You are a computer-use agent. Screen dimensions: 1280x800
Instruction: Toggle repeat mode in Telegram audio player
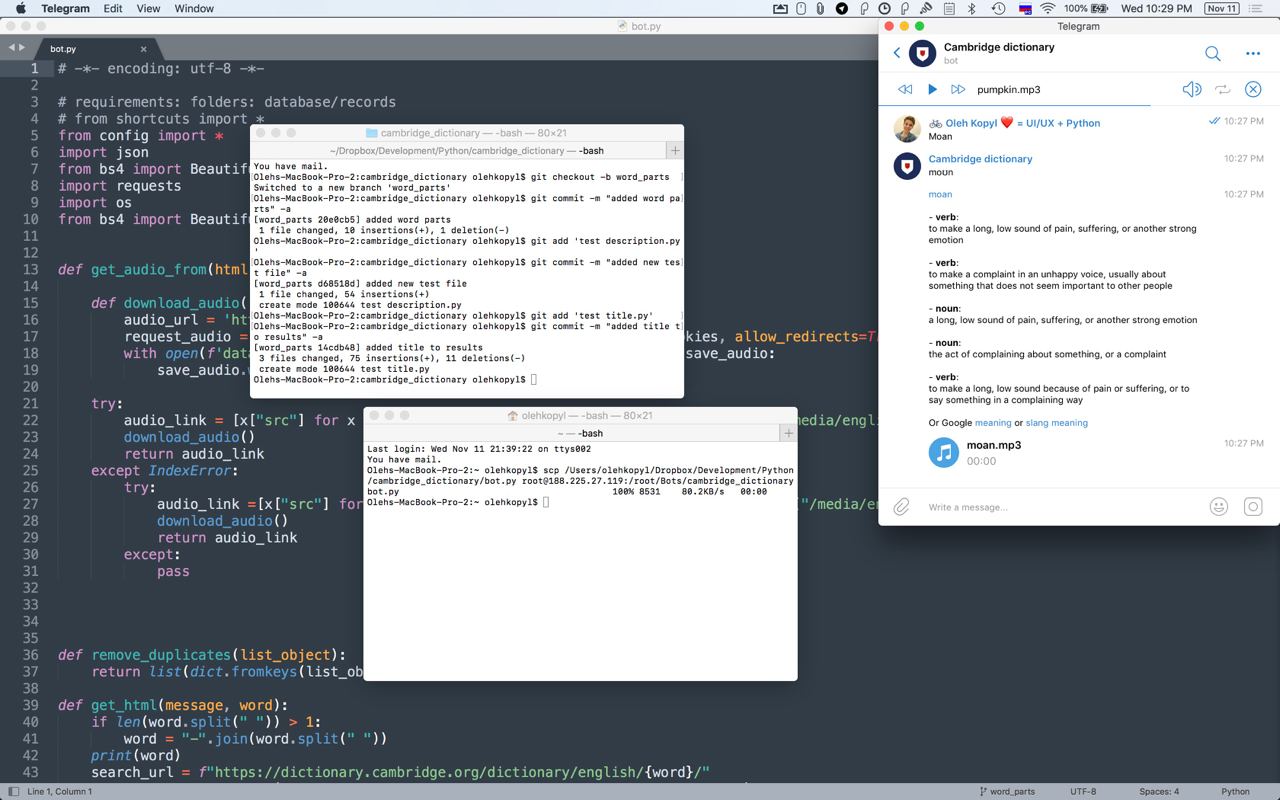[1223, 89]
